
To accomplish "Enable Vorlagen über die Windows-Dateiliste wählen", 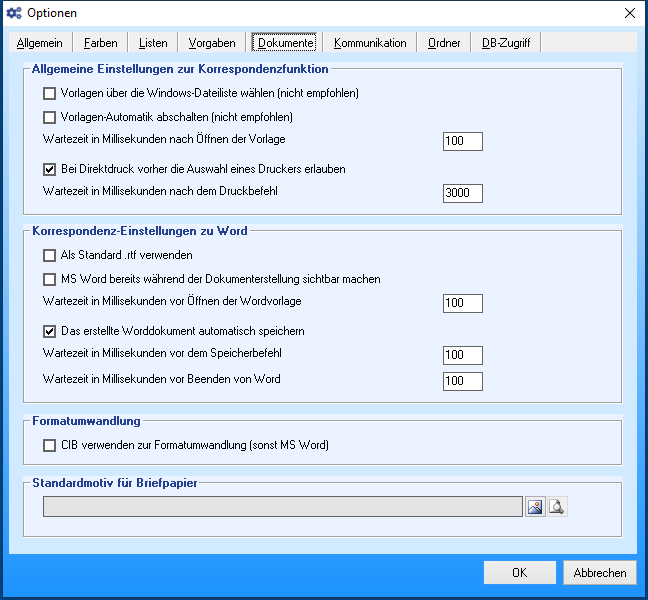I will point(50,93).
